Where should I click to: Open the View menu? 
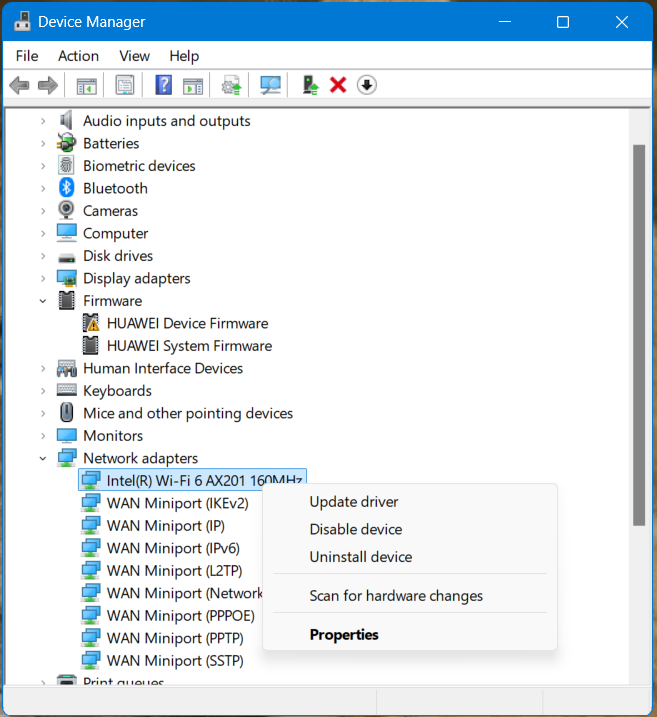click(x=134, y=56)
